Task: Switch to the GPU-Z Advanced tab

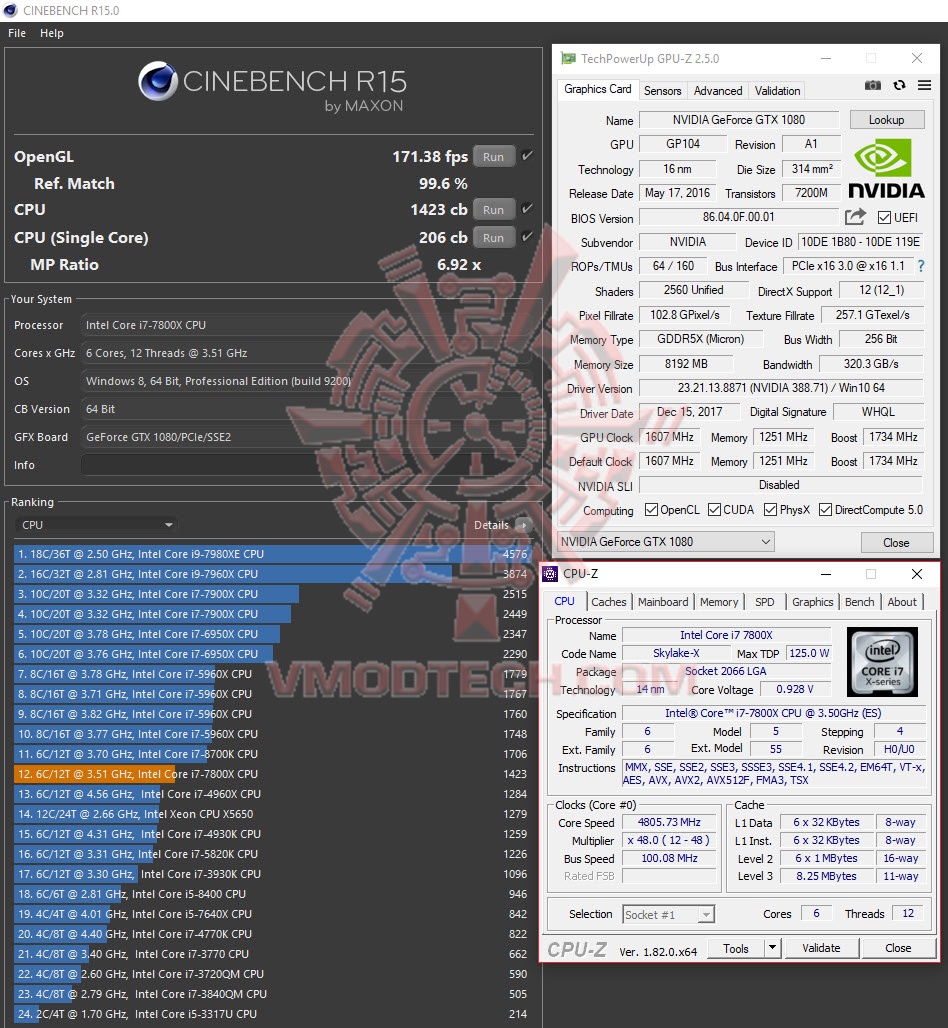Action: [718, 90]
